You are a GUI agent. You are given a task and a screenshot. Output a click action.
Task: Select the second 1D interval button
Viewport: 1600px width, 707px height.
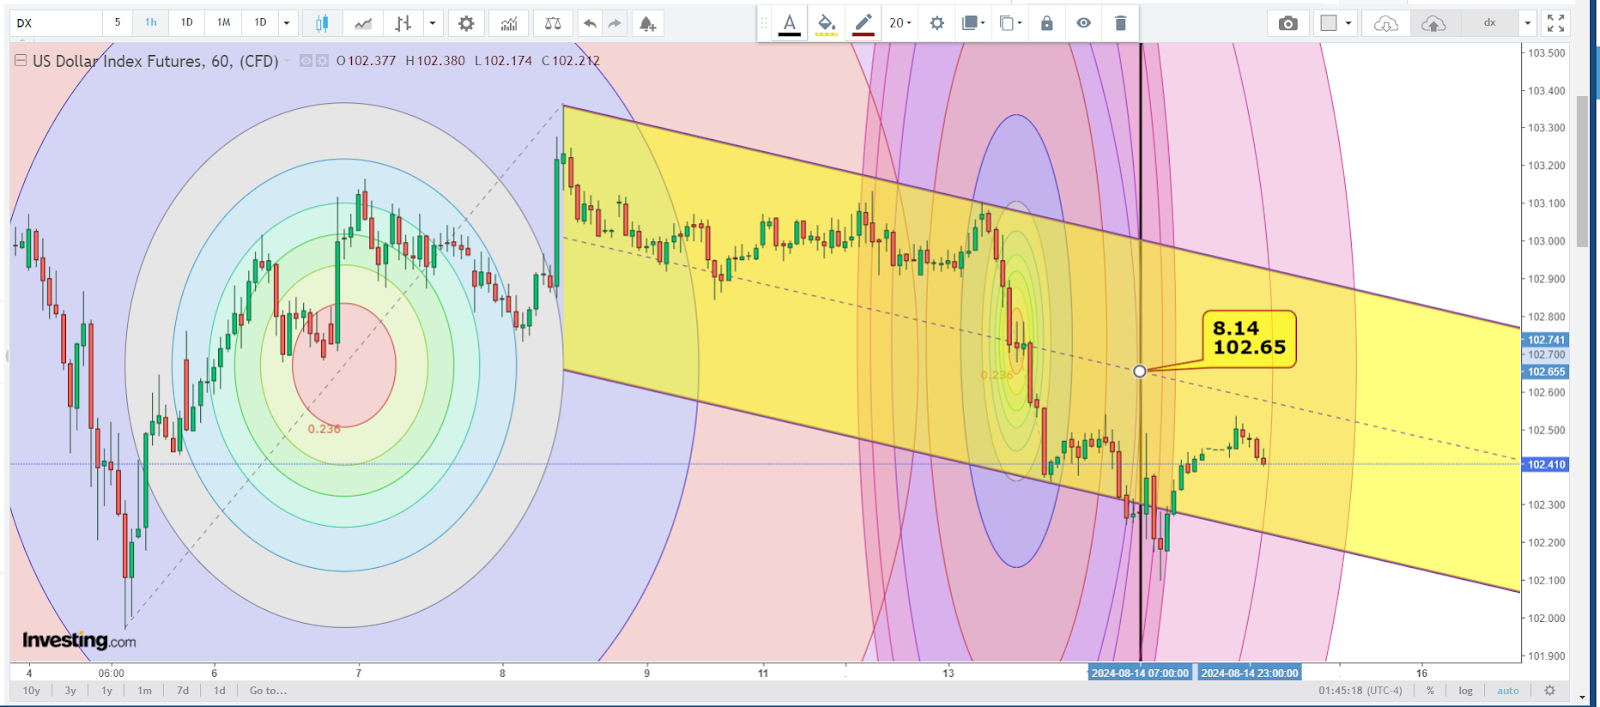(x=260, y=23)
